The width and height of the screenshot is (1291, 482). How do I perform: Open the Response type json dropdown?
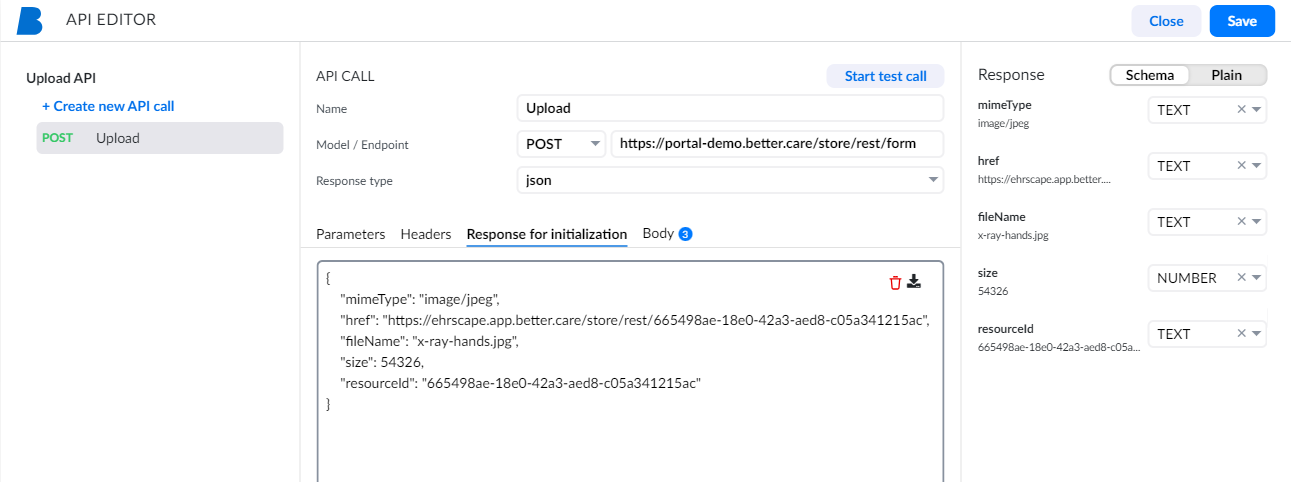click(x=730, y=181)
